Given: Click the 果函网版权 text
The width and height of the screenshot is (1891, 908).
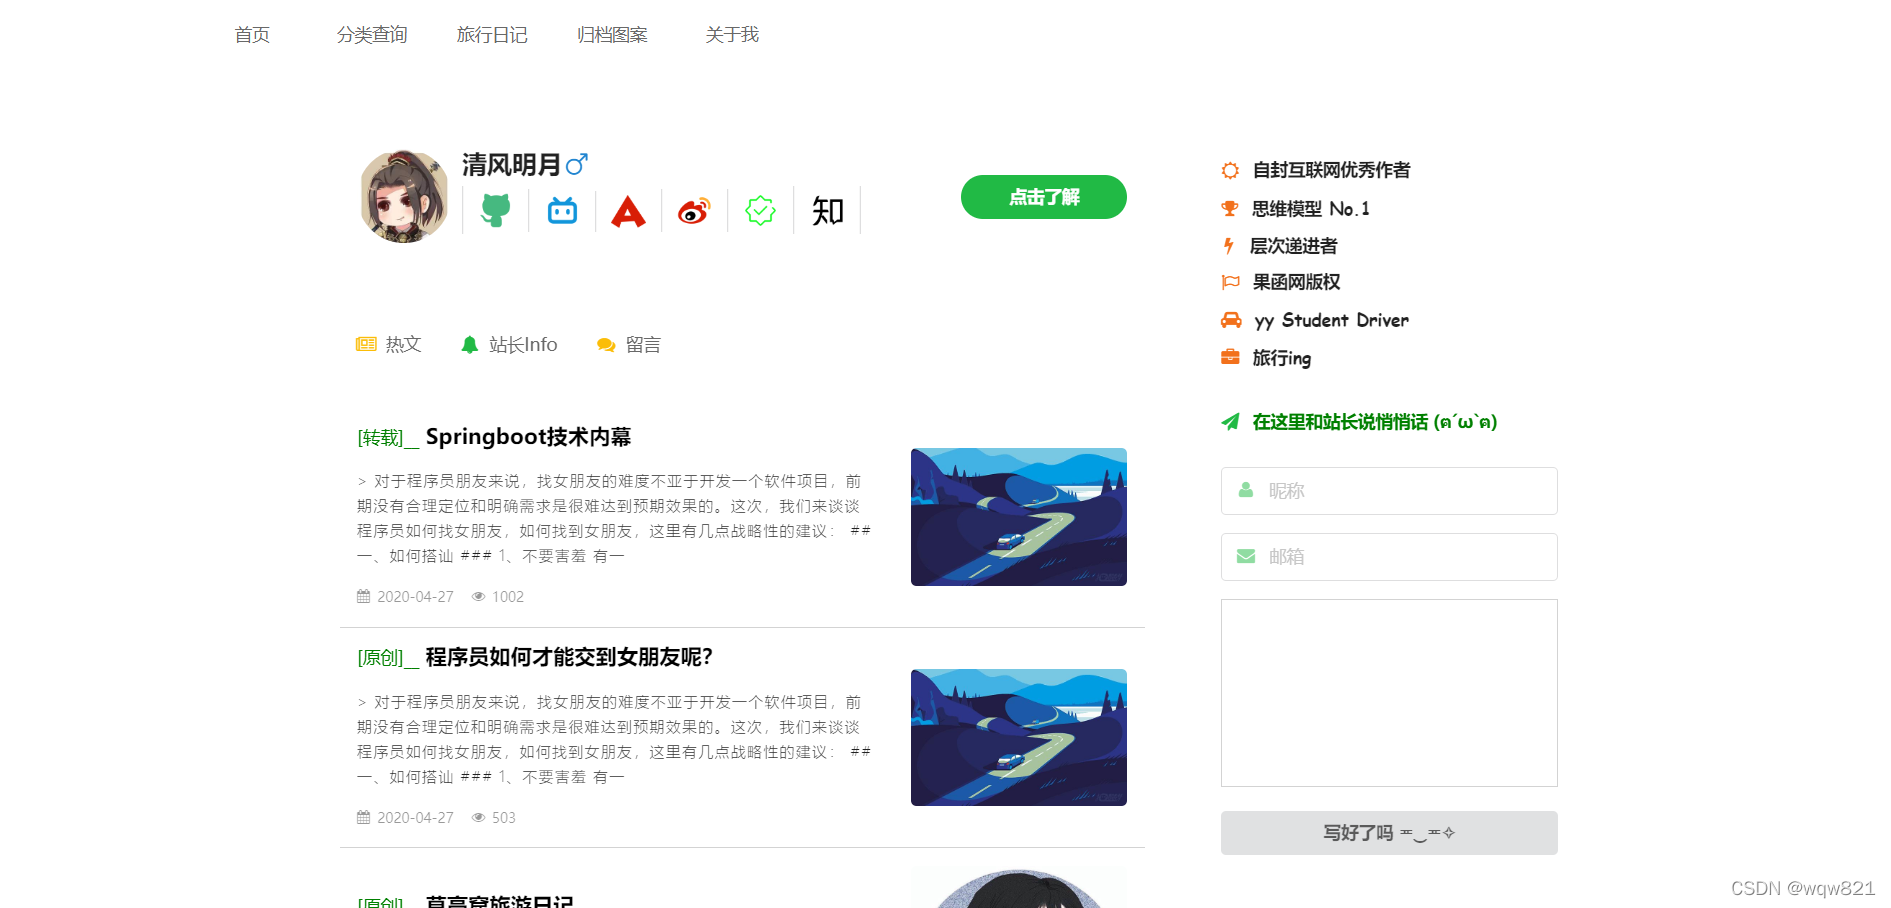Looking at the screenshot, I should pos(1296,282).
